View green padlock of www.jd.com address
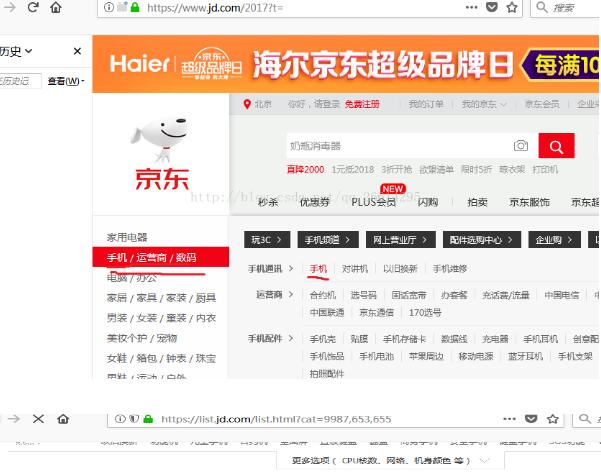 [x=135, y=7]
